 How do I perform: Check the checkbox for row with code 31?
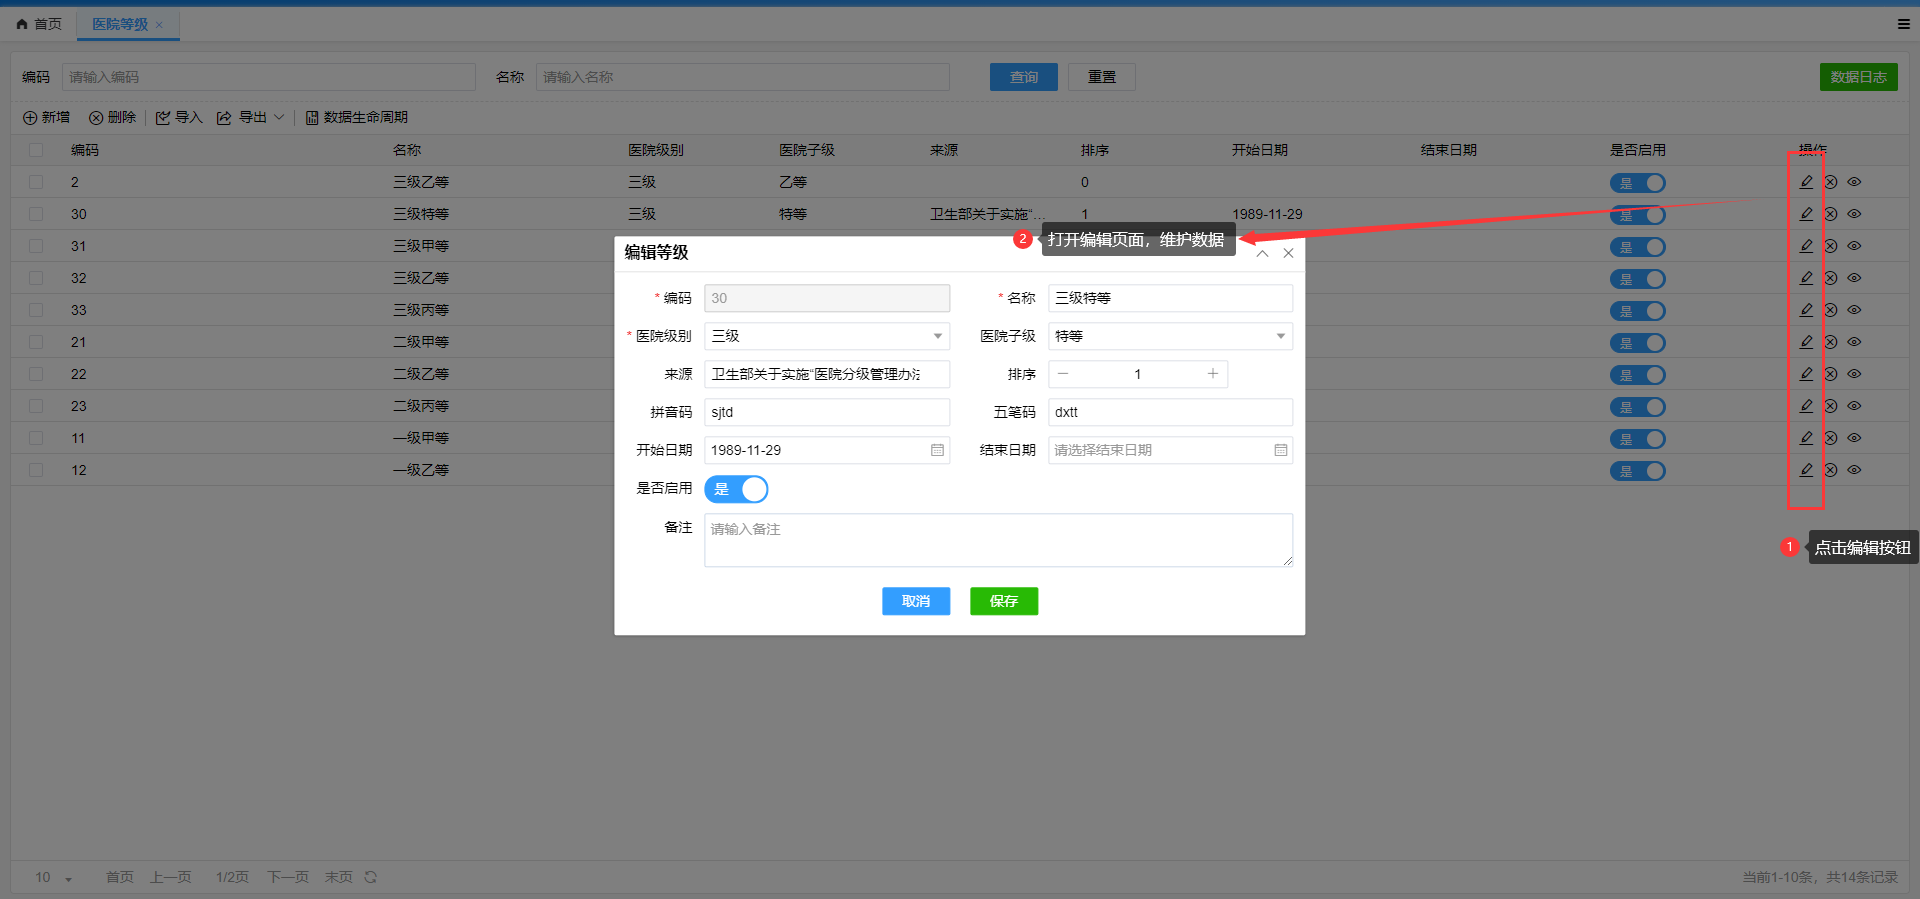(36, 246)
